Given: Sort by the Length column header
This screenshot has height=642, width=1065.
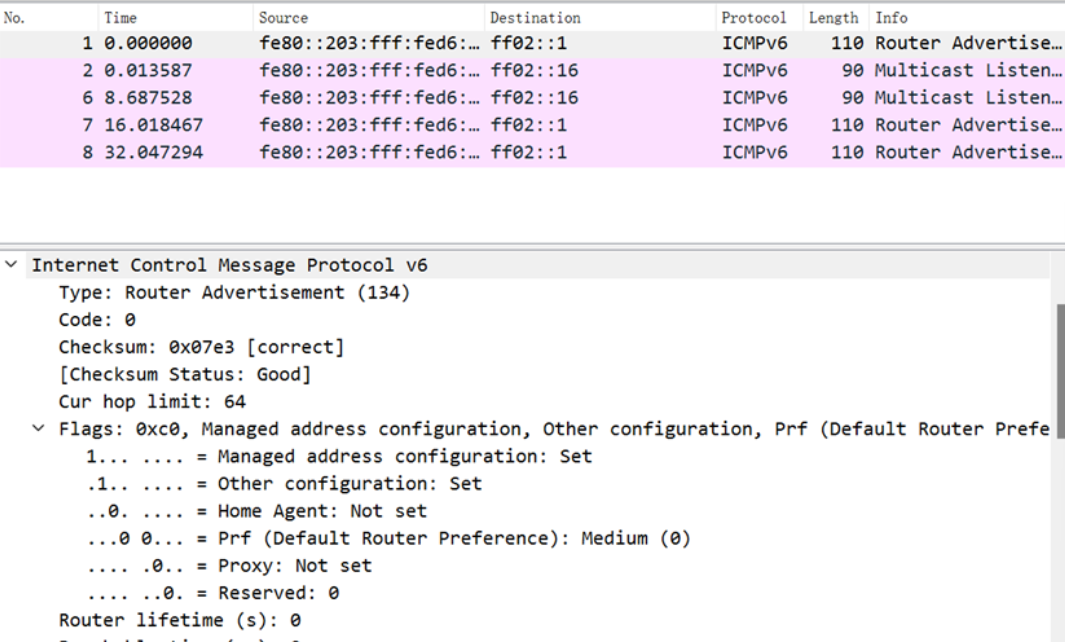Looking at the screenshot, I should (833, 18).
